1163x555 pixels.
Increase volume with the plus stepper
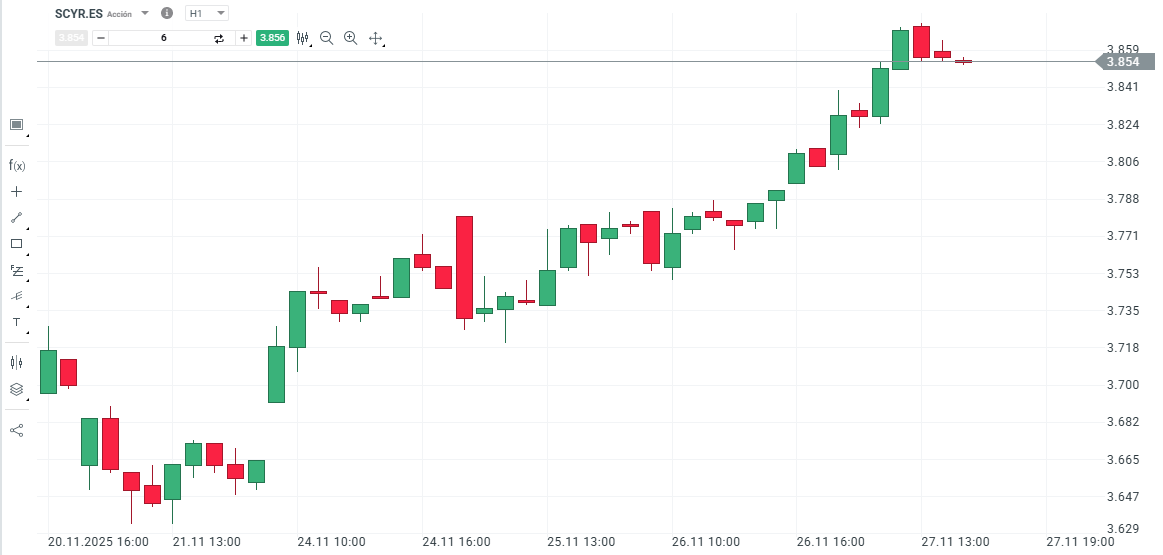click(243, 38)
